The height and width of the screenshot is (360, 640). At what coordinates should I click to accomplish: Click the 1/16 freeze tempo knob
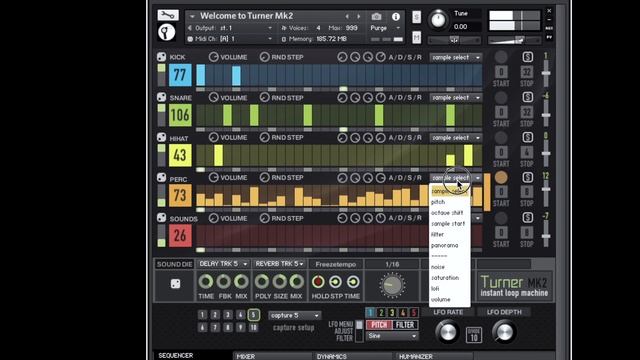tap(392, 284)
